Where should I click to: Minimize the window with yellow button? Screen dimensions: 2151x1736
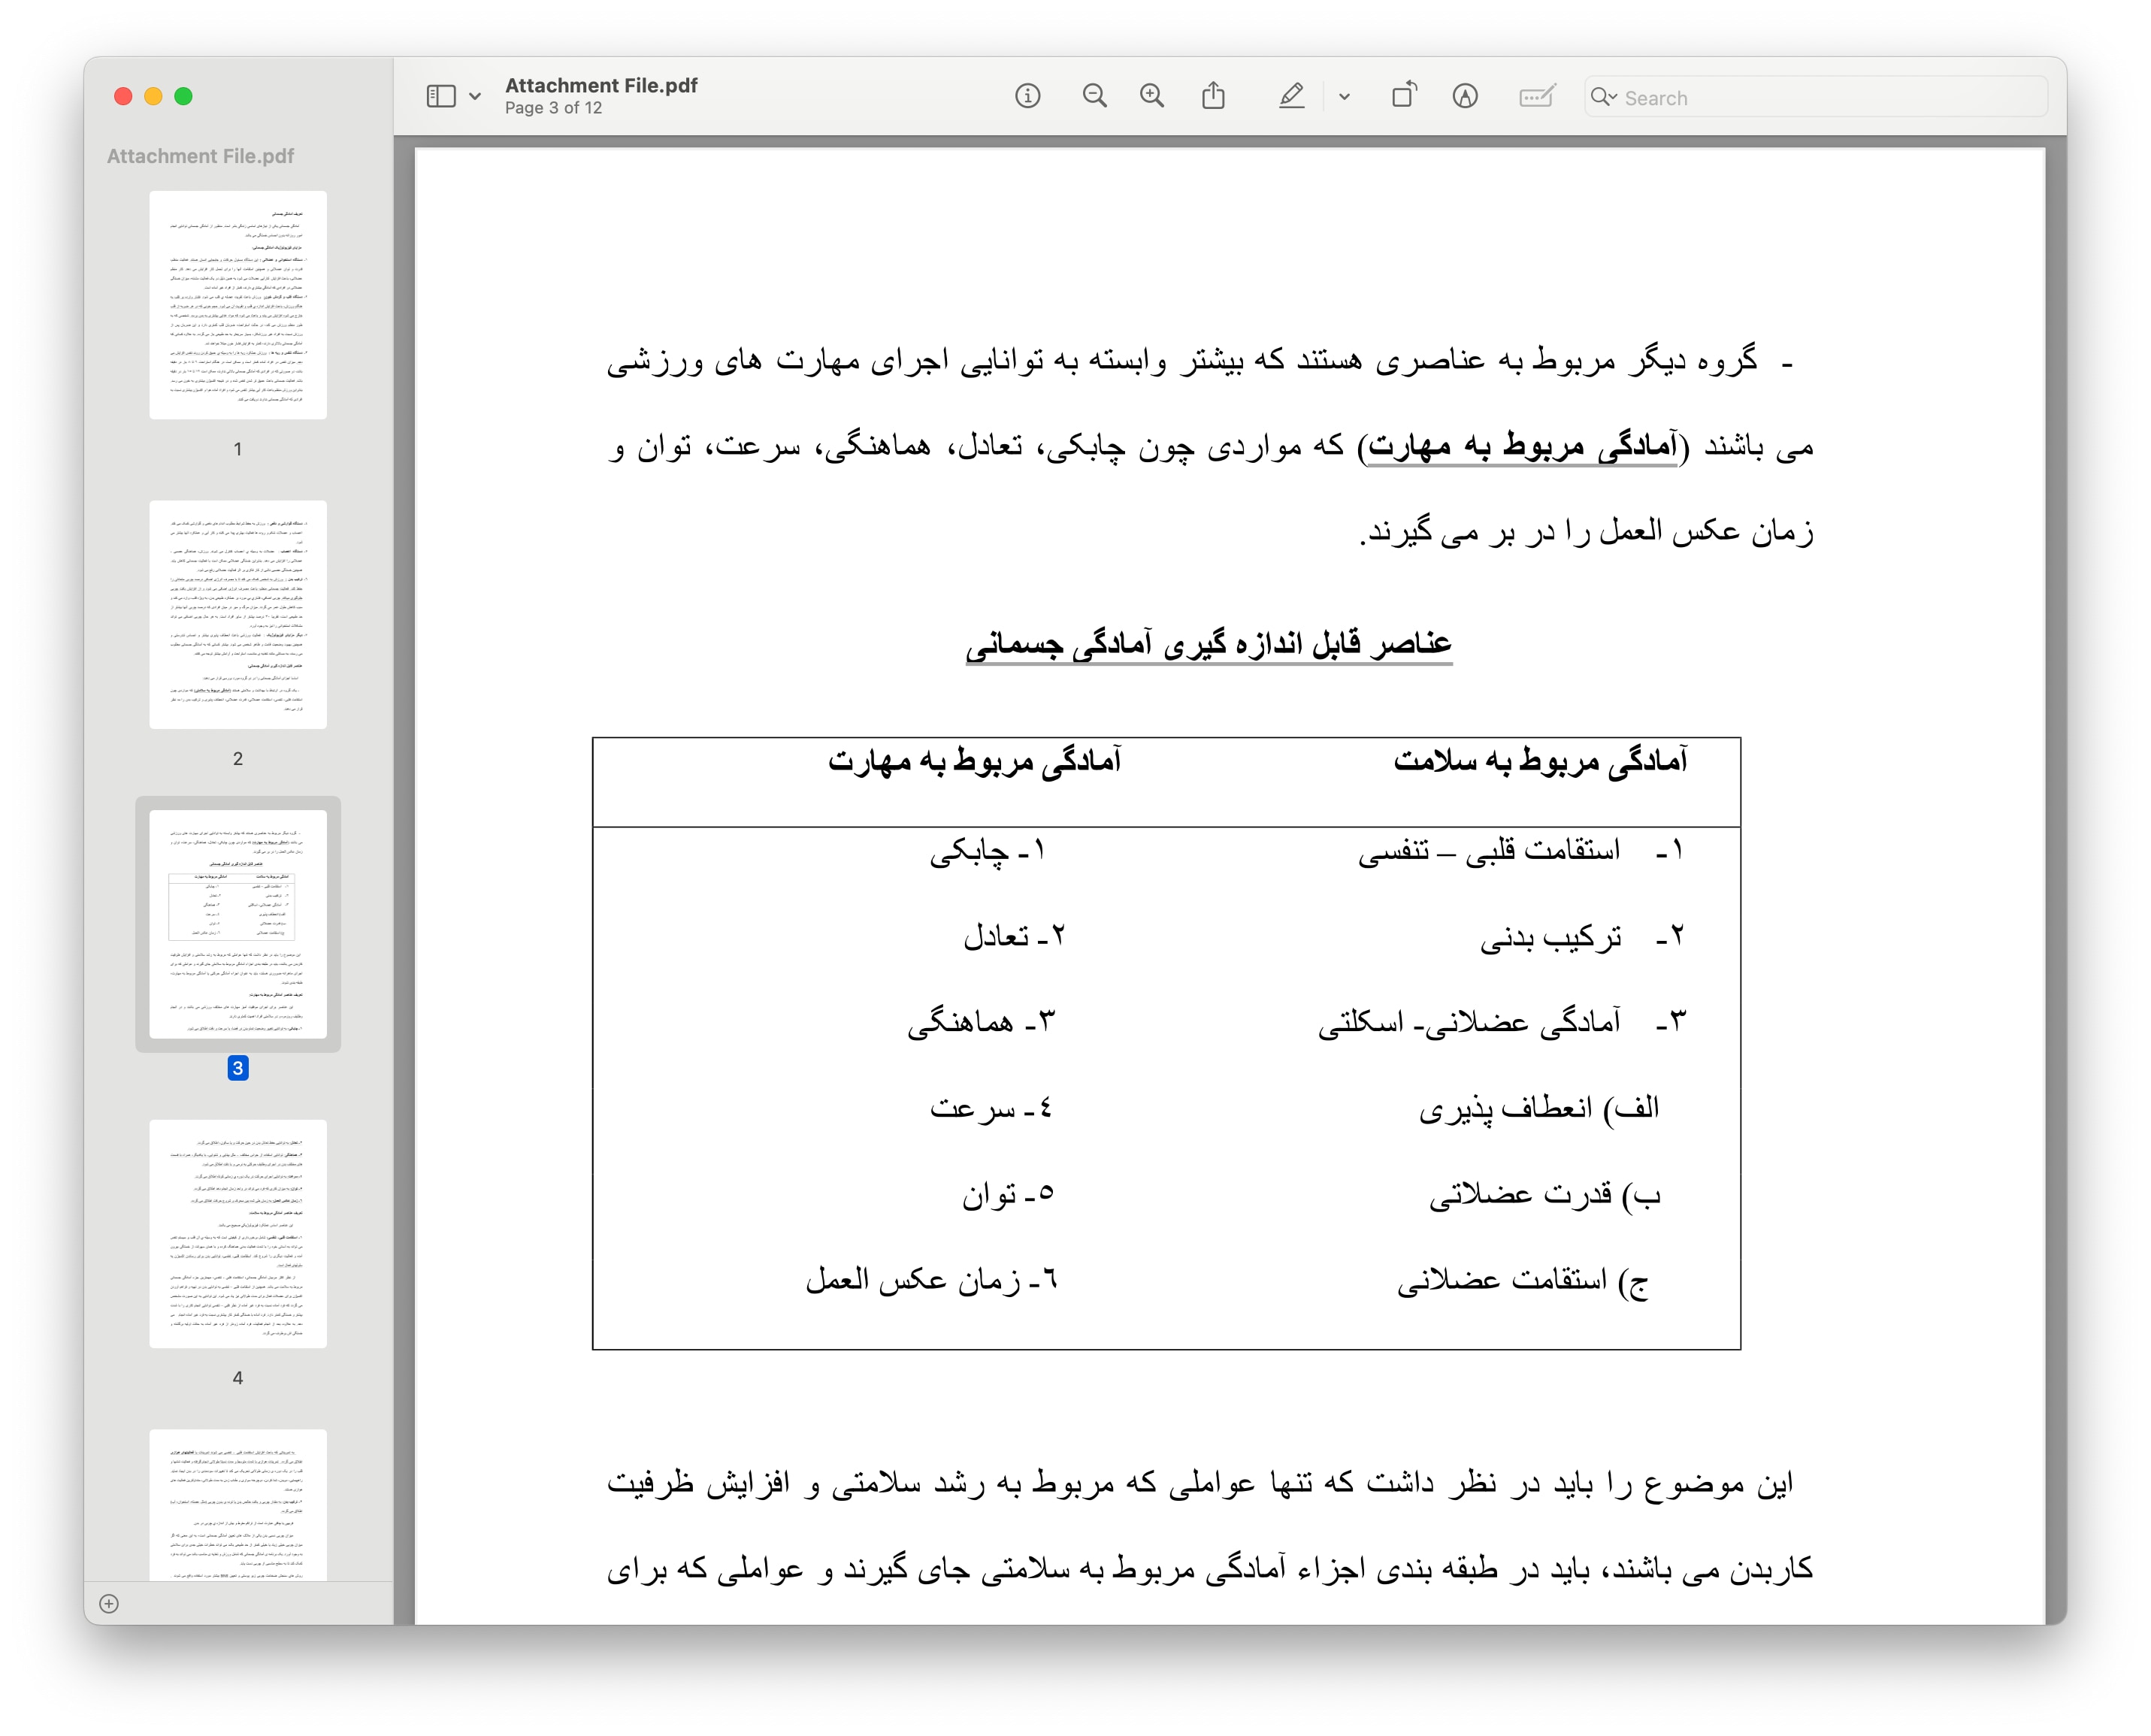153,96
